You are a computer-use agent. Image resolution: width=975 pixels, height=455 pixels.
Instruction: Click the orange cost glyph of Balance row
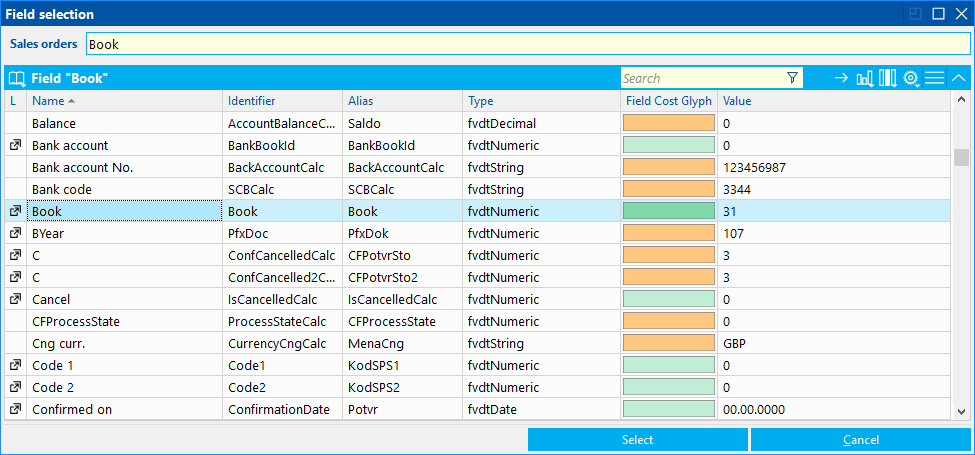[668, 123]
